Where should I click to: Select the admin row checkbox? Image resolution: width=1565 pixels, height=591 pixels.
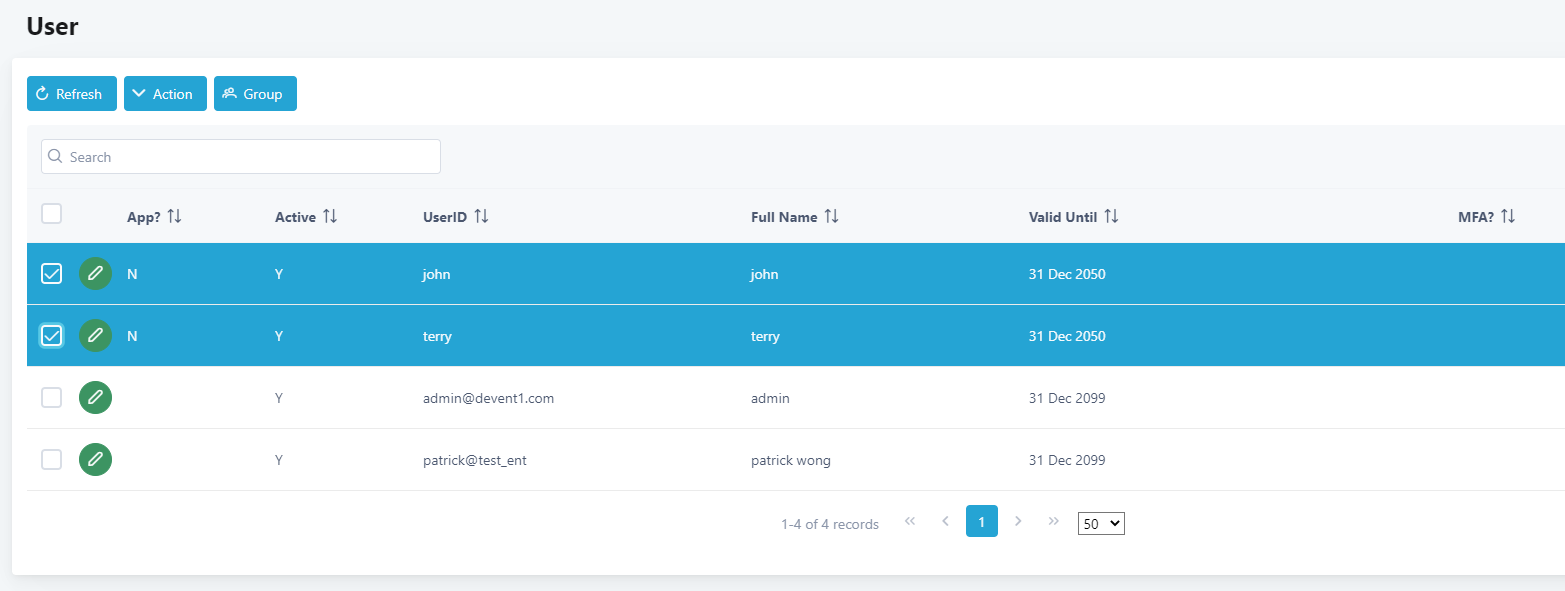tap(51, 398)
